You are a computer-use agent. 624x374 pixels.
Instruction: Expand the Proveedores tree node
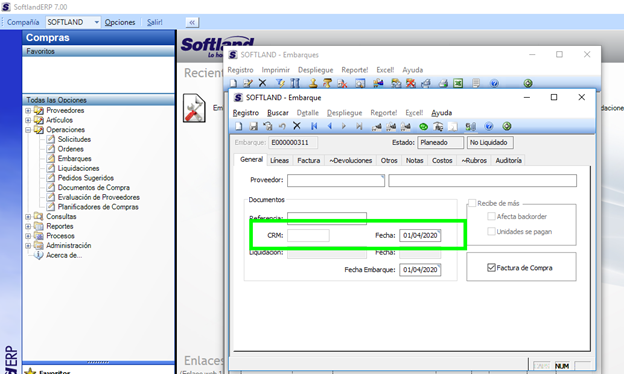28,111
